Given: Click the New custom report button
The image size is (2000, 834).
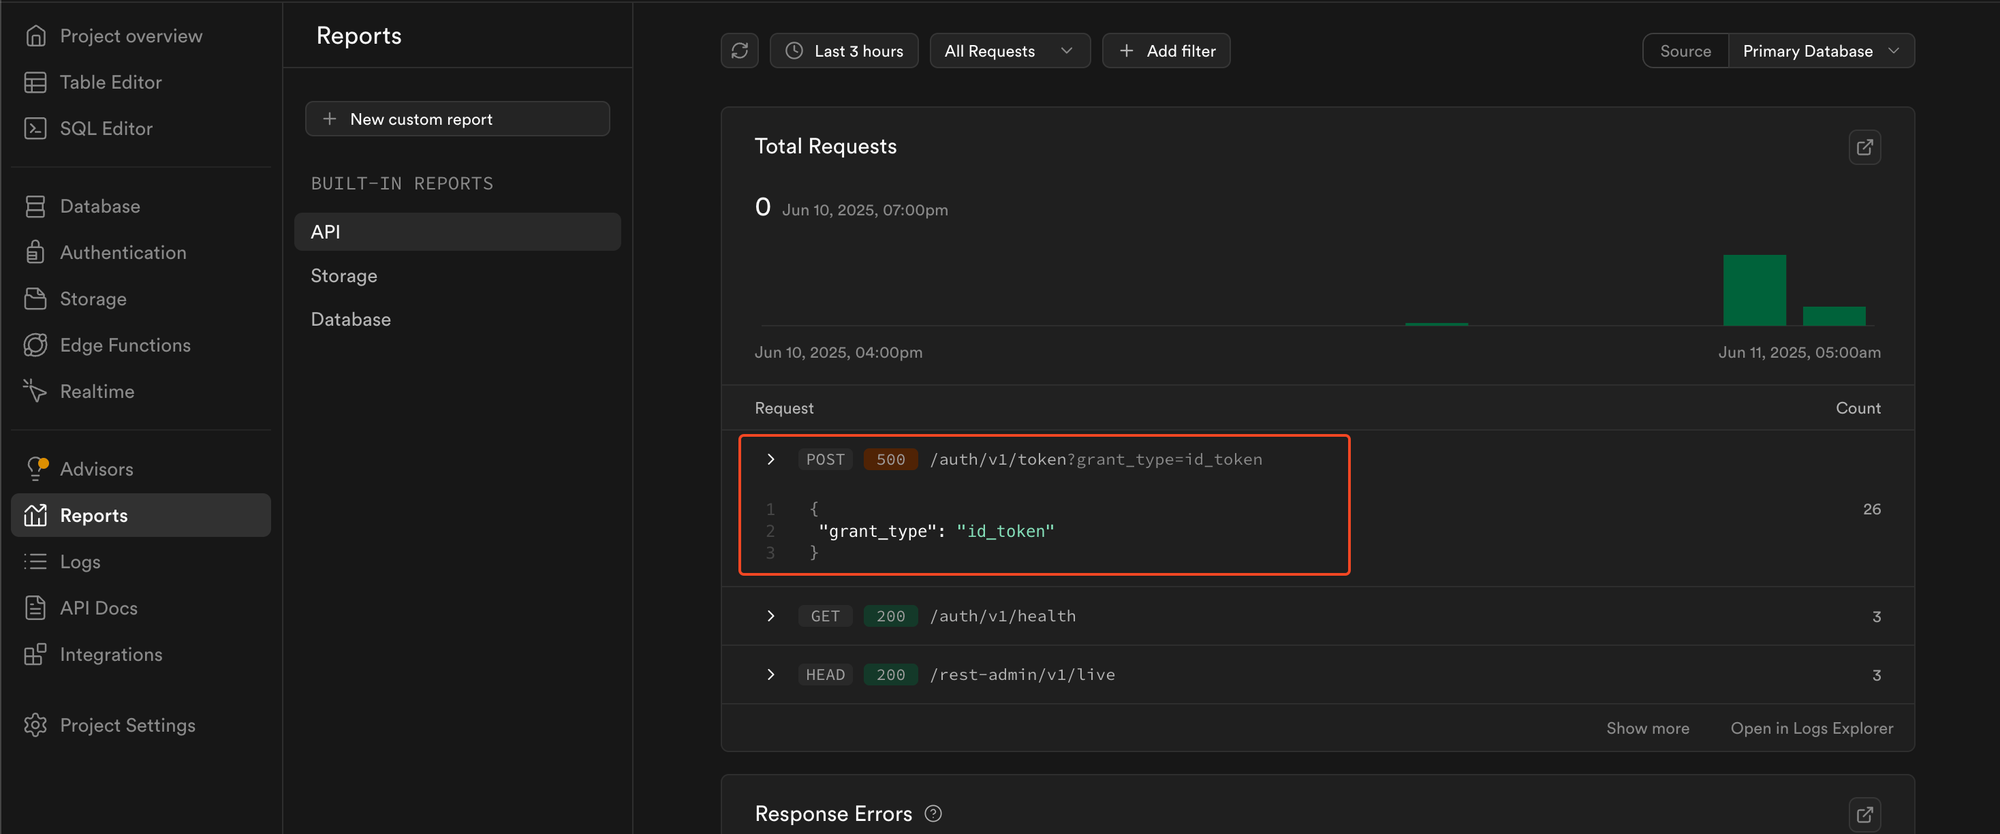Looking at the screenshot, I should 457,119.
